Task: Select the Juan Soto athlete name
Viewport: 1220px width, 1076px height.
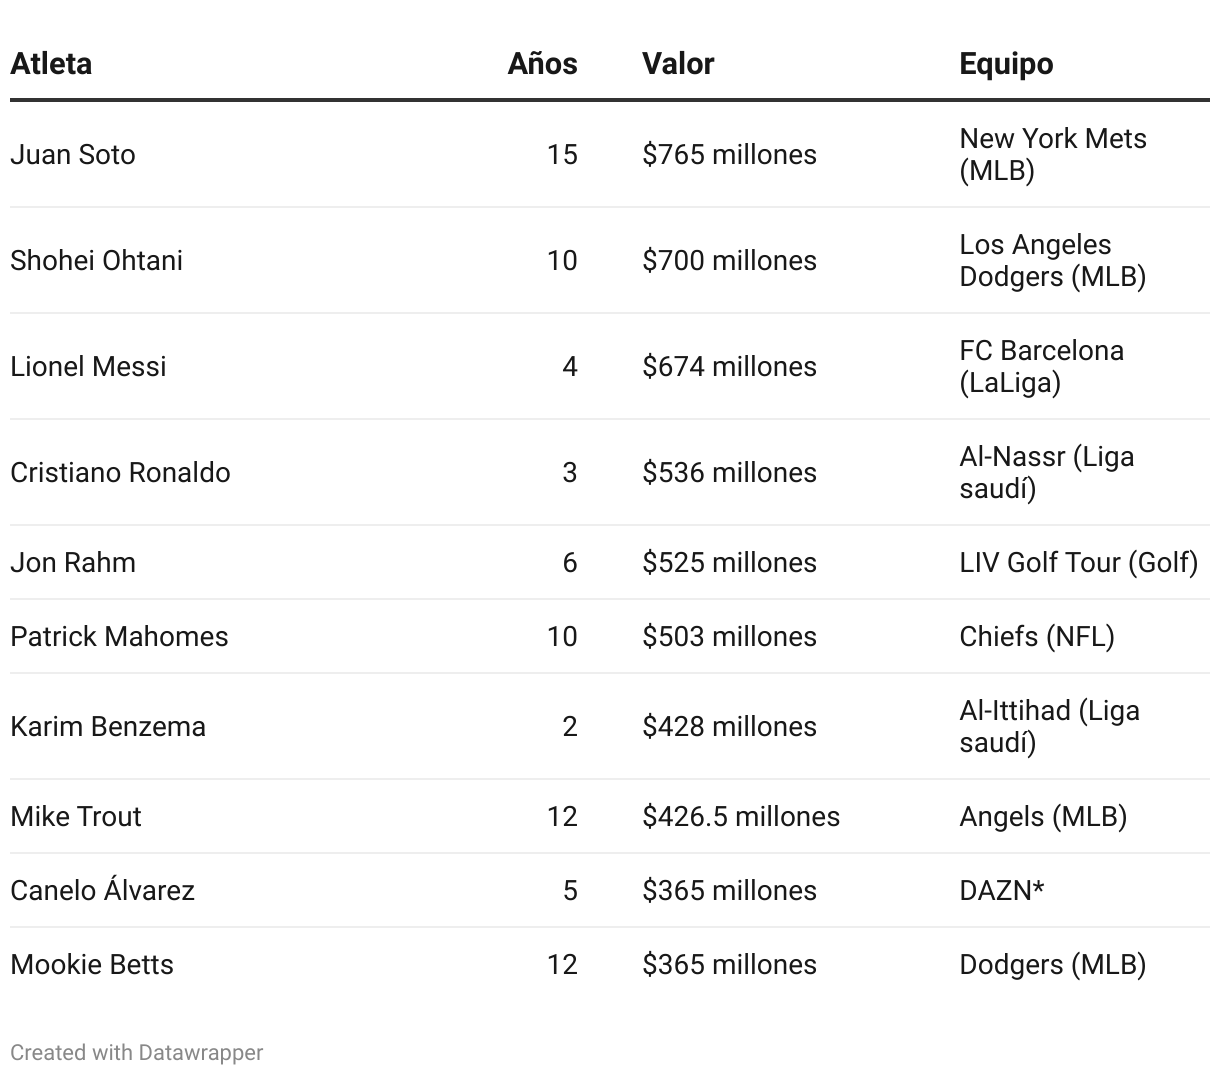Action: [x=73, y=154]
